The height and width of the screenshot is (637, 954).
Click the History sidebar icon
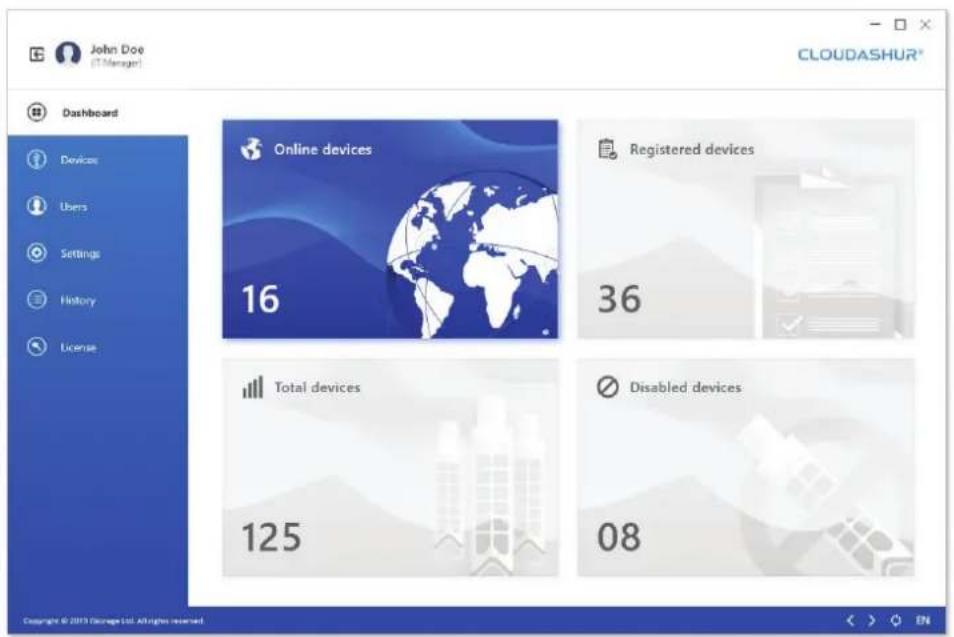(x=37, y=300)
